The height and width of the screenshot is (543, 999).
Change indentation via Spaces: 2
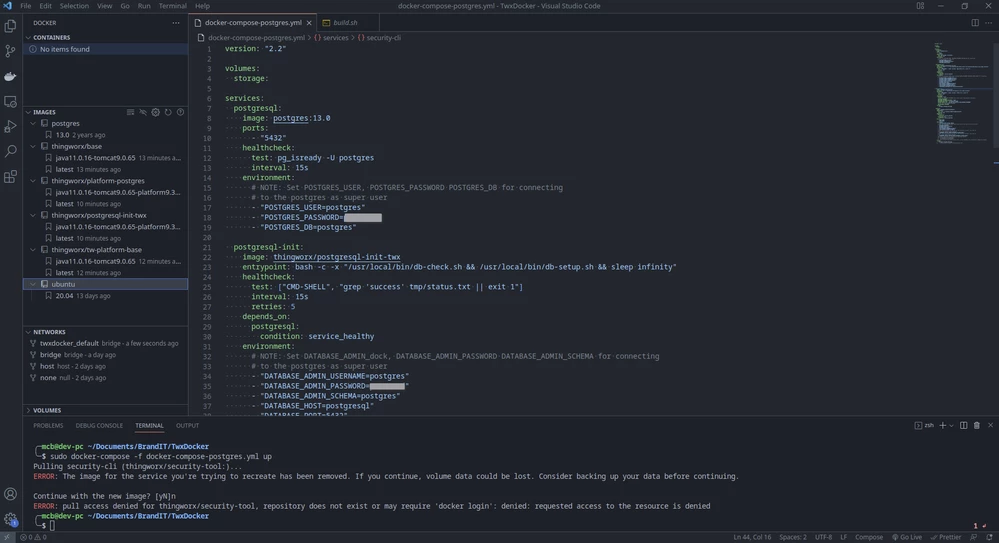pos(793,537)
